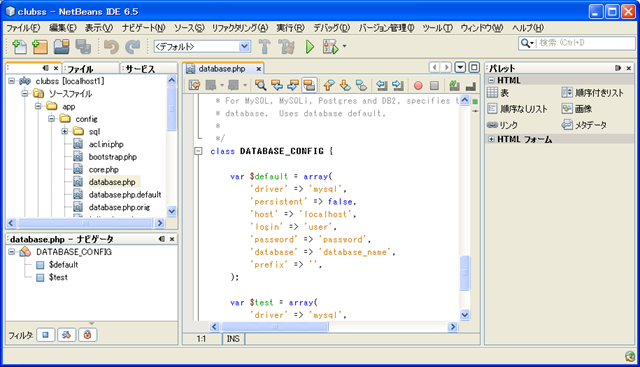Start debugging the main project
This screenshot has width=640, height=367.
pos(331,47)
